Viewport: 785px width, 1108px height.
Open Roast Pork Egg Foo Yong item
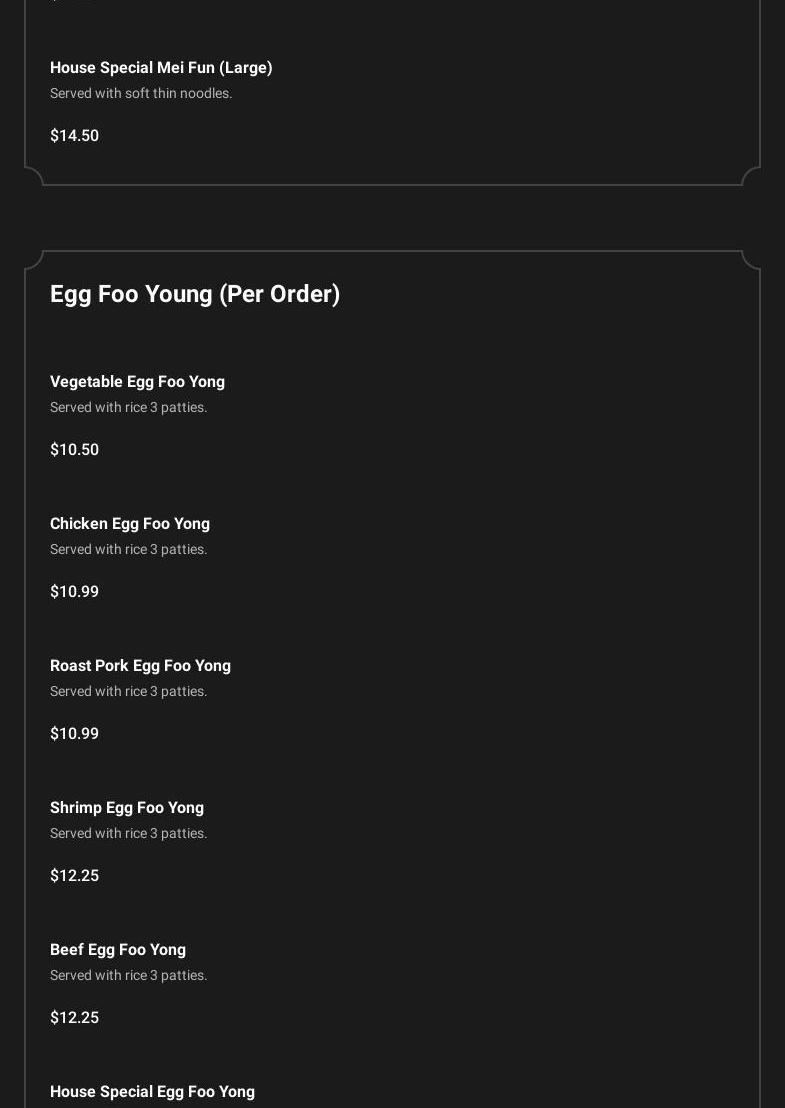pyautogui.click(x=140, y=666)
